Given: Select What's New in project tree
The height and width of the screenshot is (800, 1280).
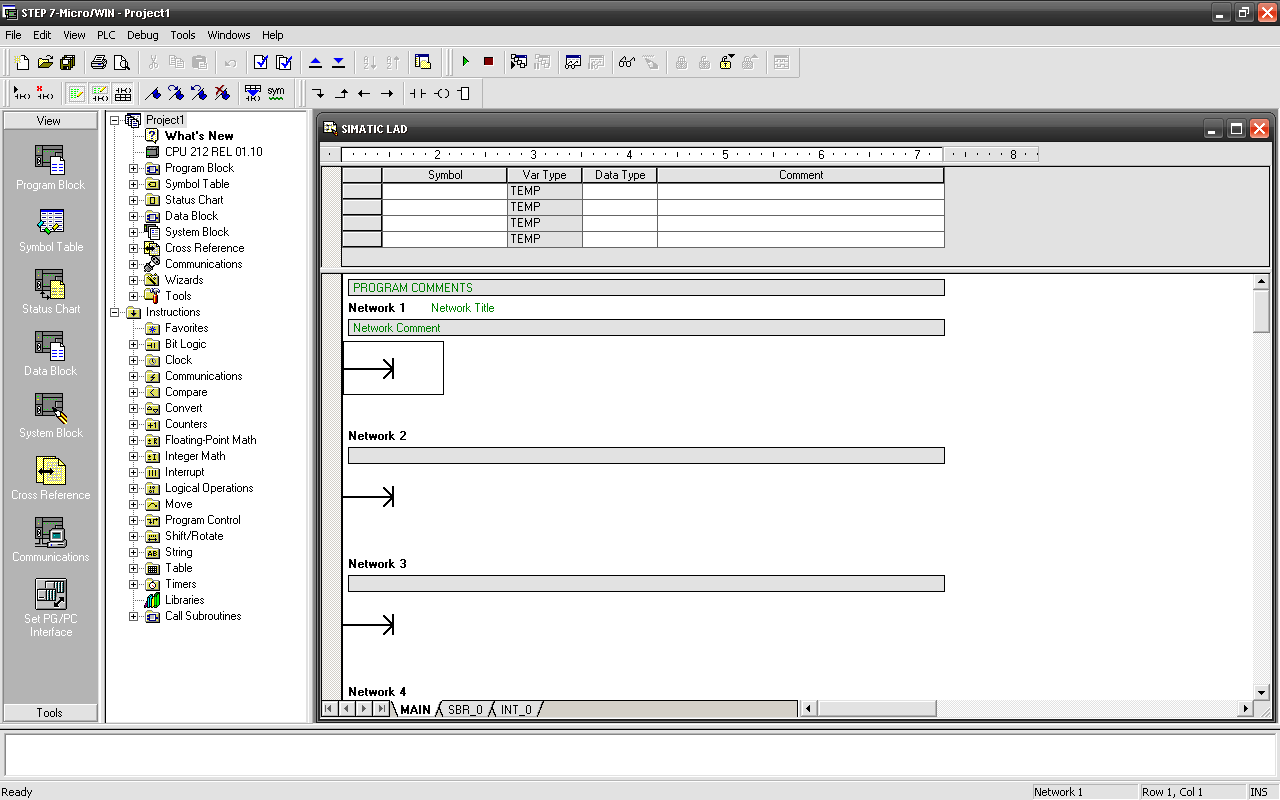Looking at the screenshot, I should click(199, 136).
